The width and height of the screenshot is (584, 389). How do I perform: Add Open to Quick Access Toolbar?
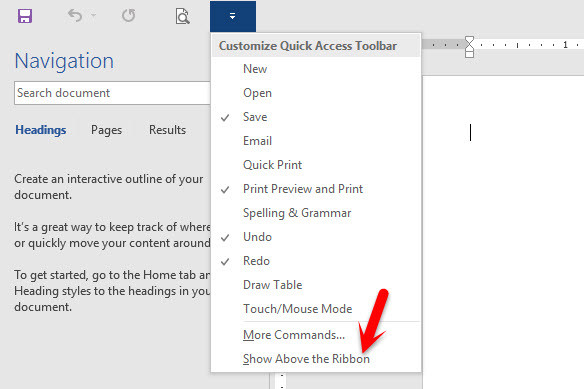pyautogui.click(x=316, y=93)
